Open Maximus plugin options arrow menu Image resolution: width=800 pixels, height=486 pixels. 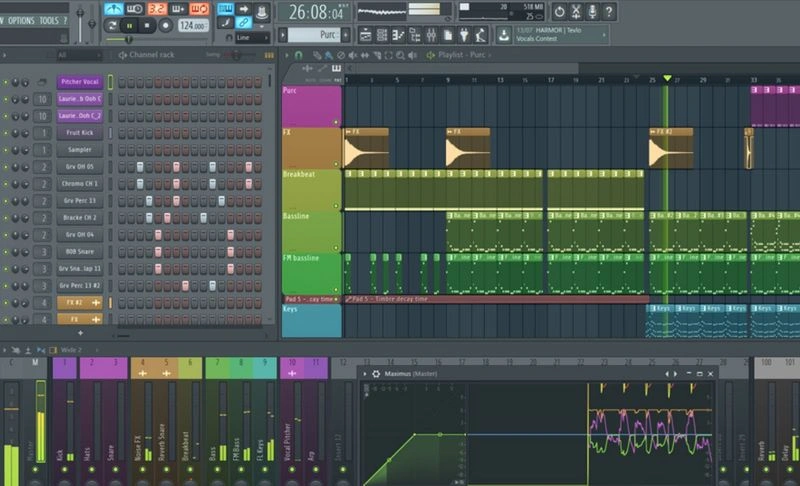point(365,374)
